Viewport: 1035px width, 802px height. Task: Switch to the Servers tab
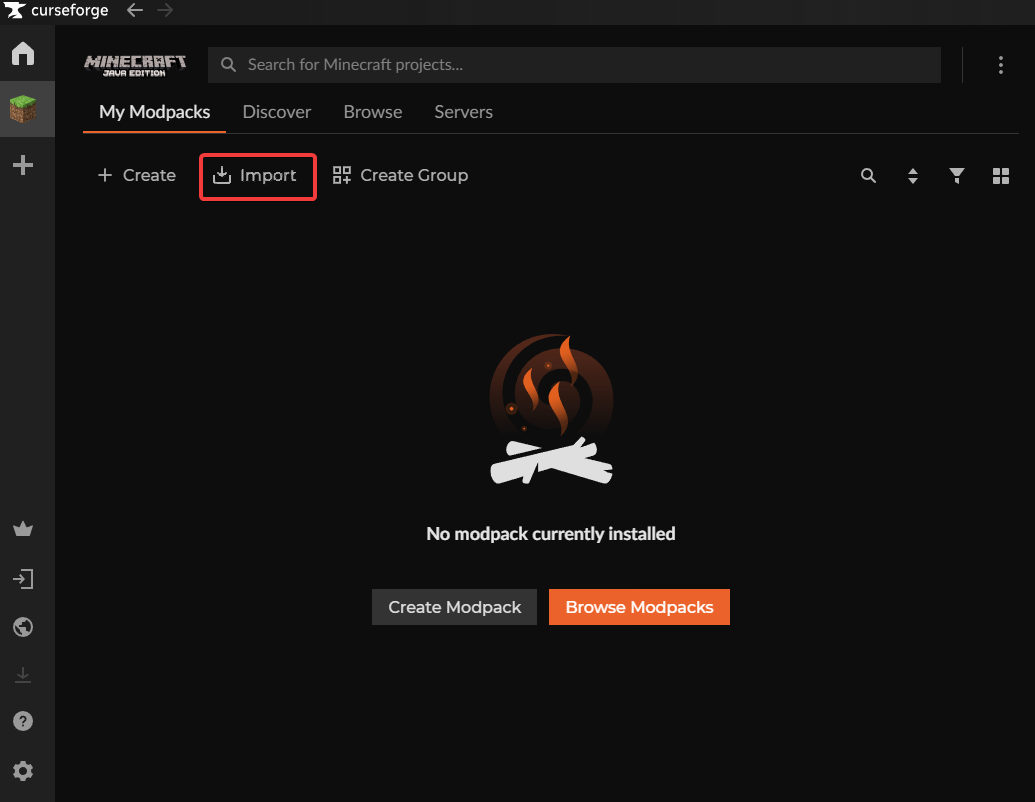click(463, 112)
